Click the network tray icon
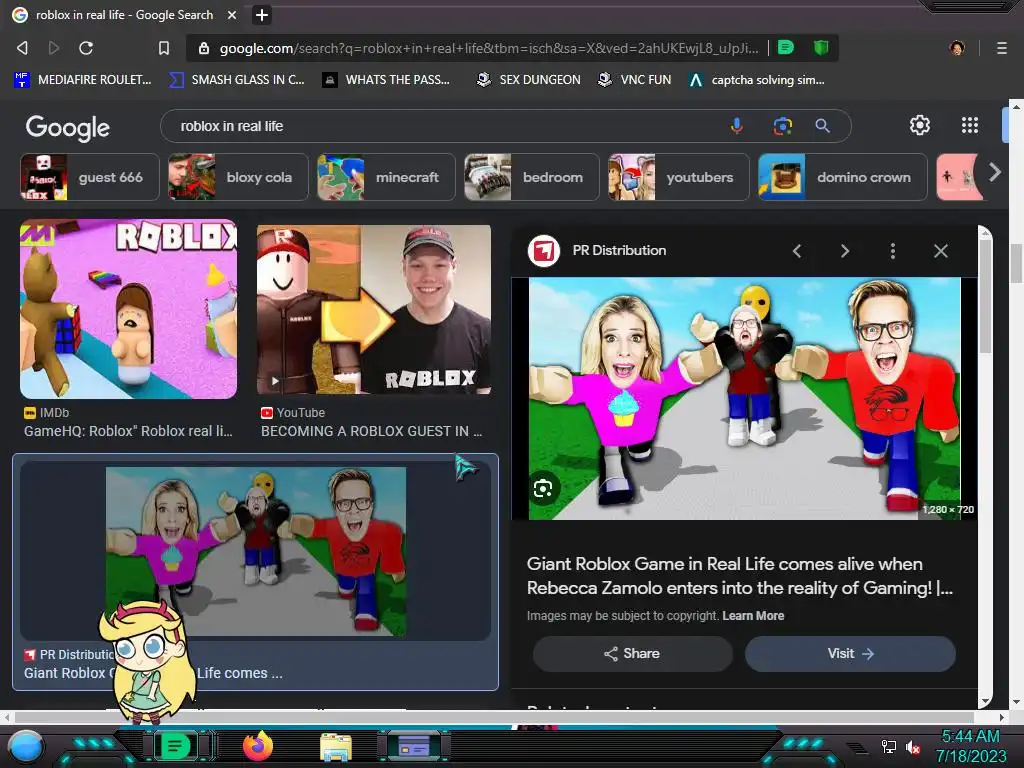Screen dimensions: 1024x768 click(888, 746)
